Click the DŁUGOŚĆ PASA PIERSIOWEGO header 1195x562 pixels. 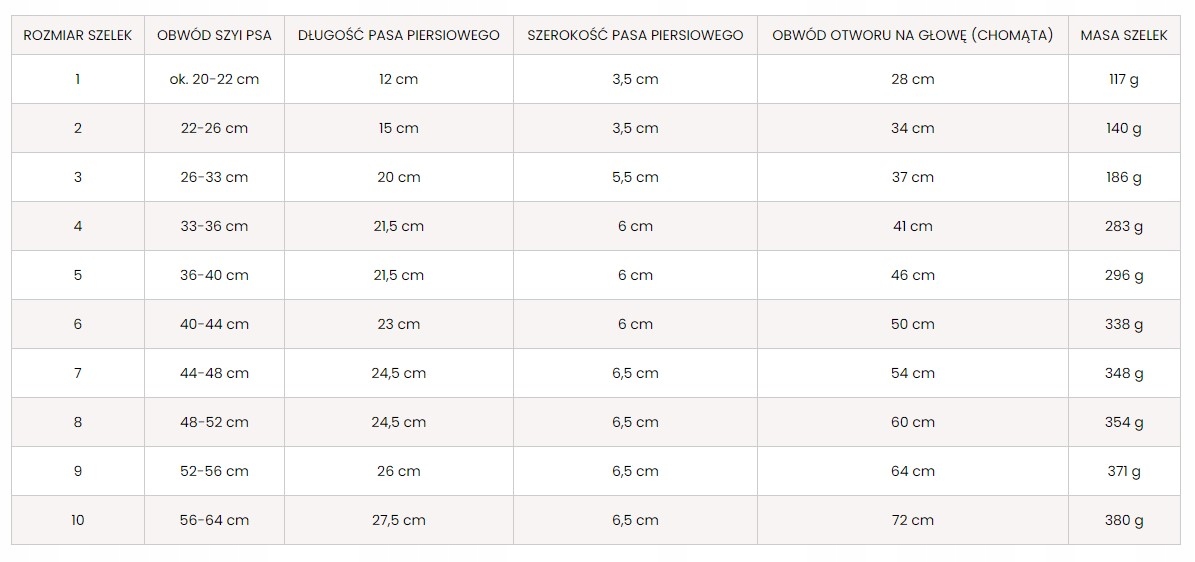coord(399,35)
